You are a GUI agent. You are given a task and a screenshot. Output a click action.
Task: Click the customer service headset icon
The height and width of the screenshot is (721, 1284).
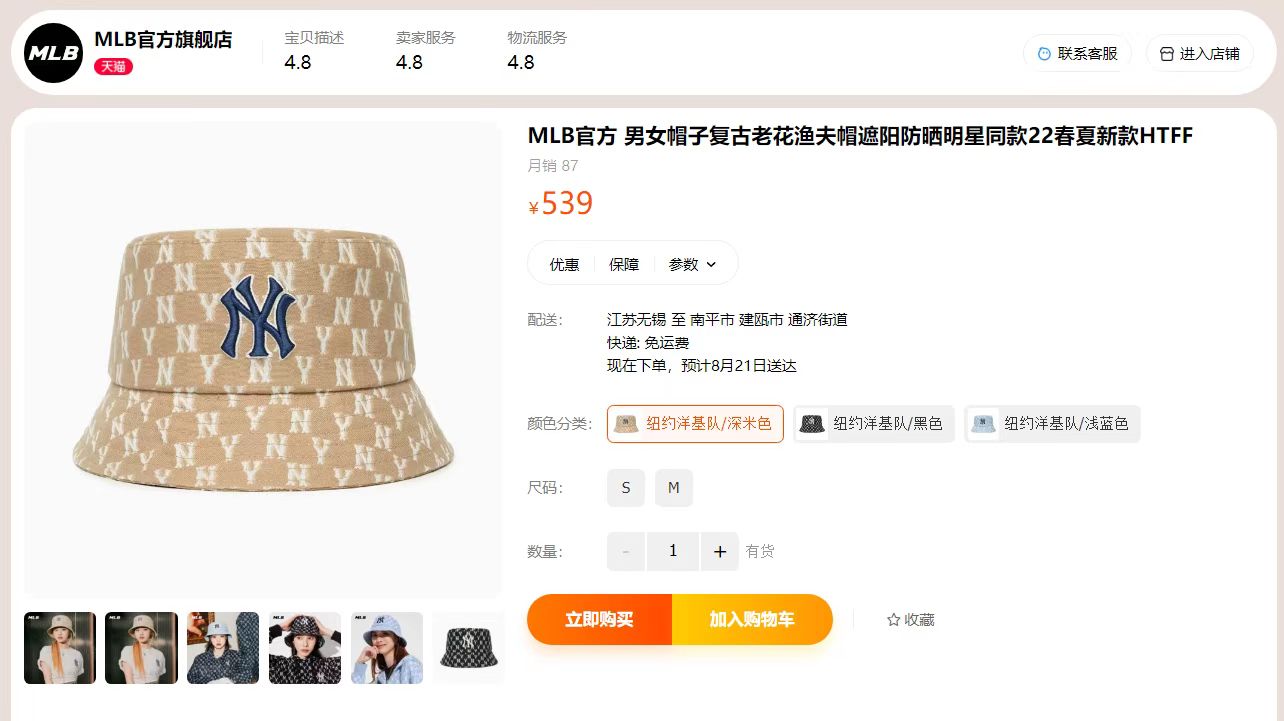pyautogui.click(x=1044, y=54)
